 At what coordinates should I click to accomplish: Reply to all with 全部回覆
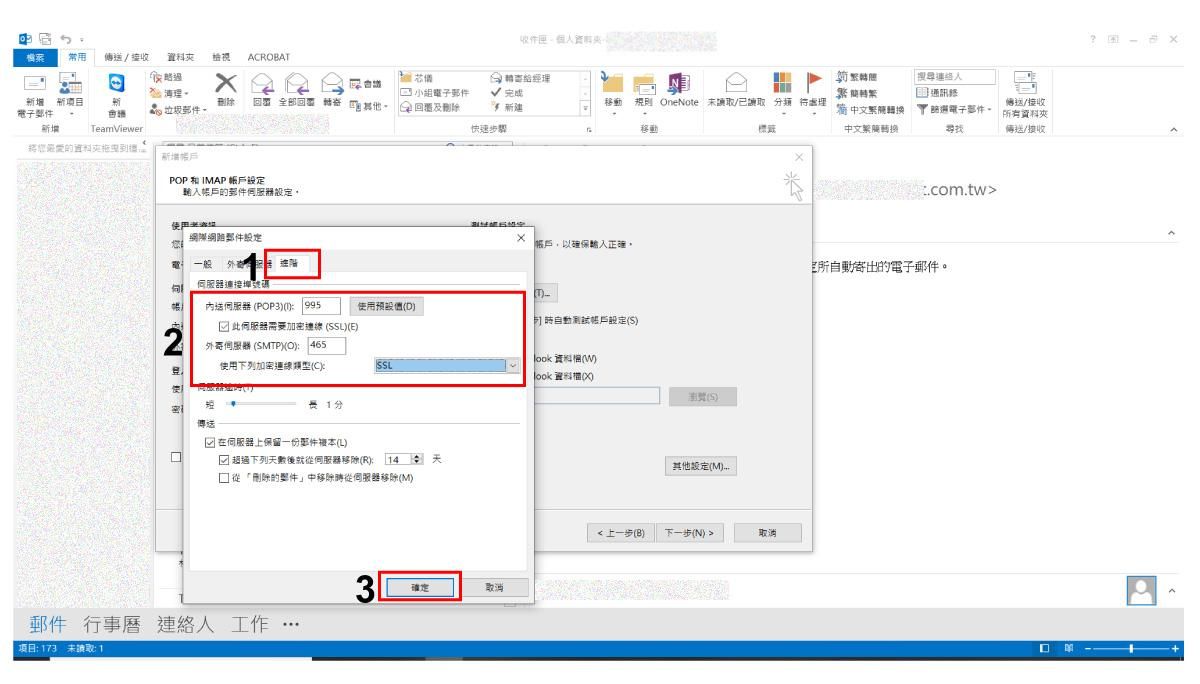coord(297,92)
